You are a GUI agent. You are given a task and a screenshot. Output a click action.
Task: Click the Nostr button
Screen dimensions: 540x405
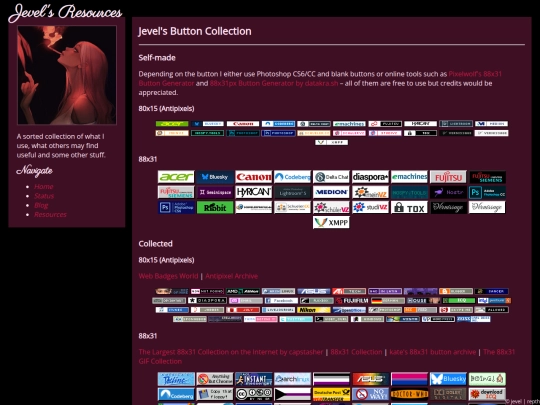click(x=448, y=192)
